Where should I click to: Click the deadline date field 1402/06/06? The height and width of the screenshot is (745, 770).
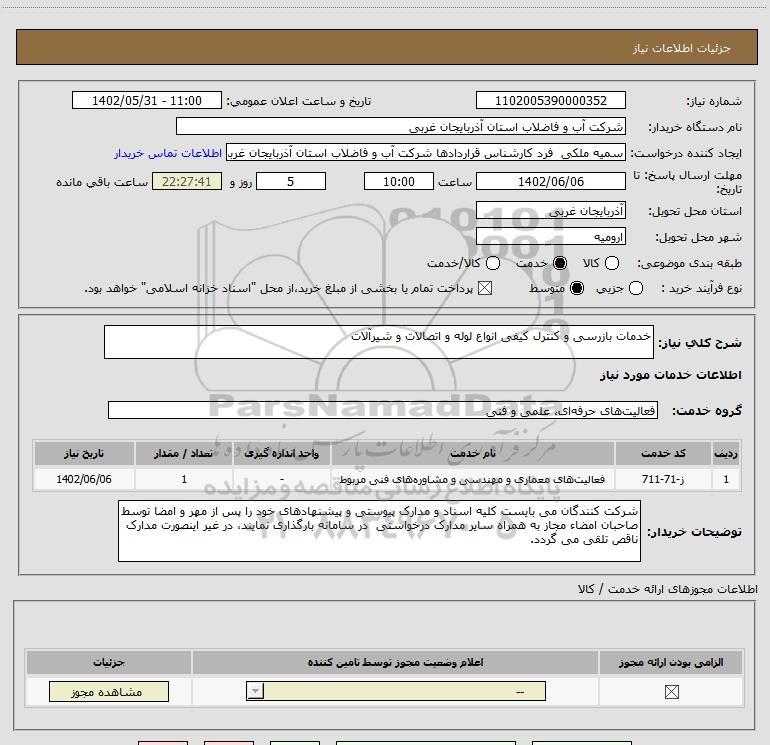550,182
